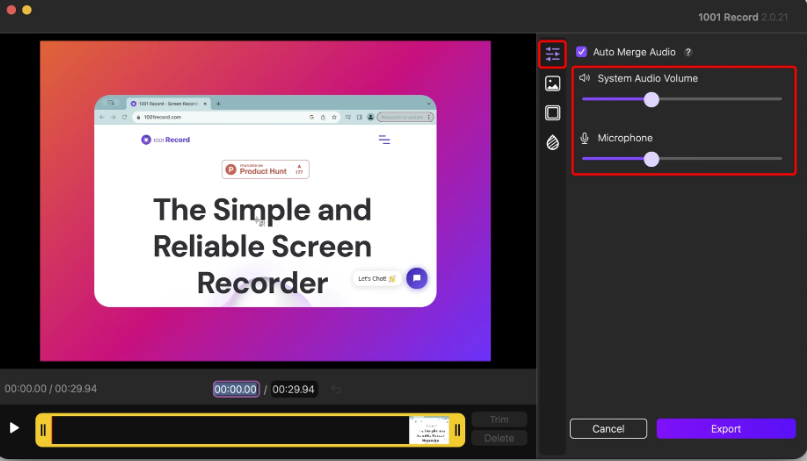Screen dimensions: 807x461
Task: Click the Microphone icon
Action: click(x=584, y=138)
